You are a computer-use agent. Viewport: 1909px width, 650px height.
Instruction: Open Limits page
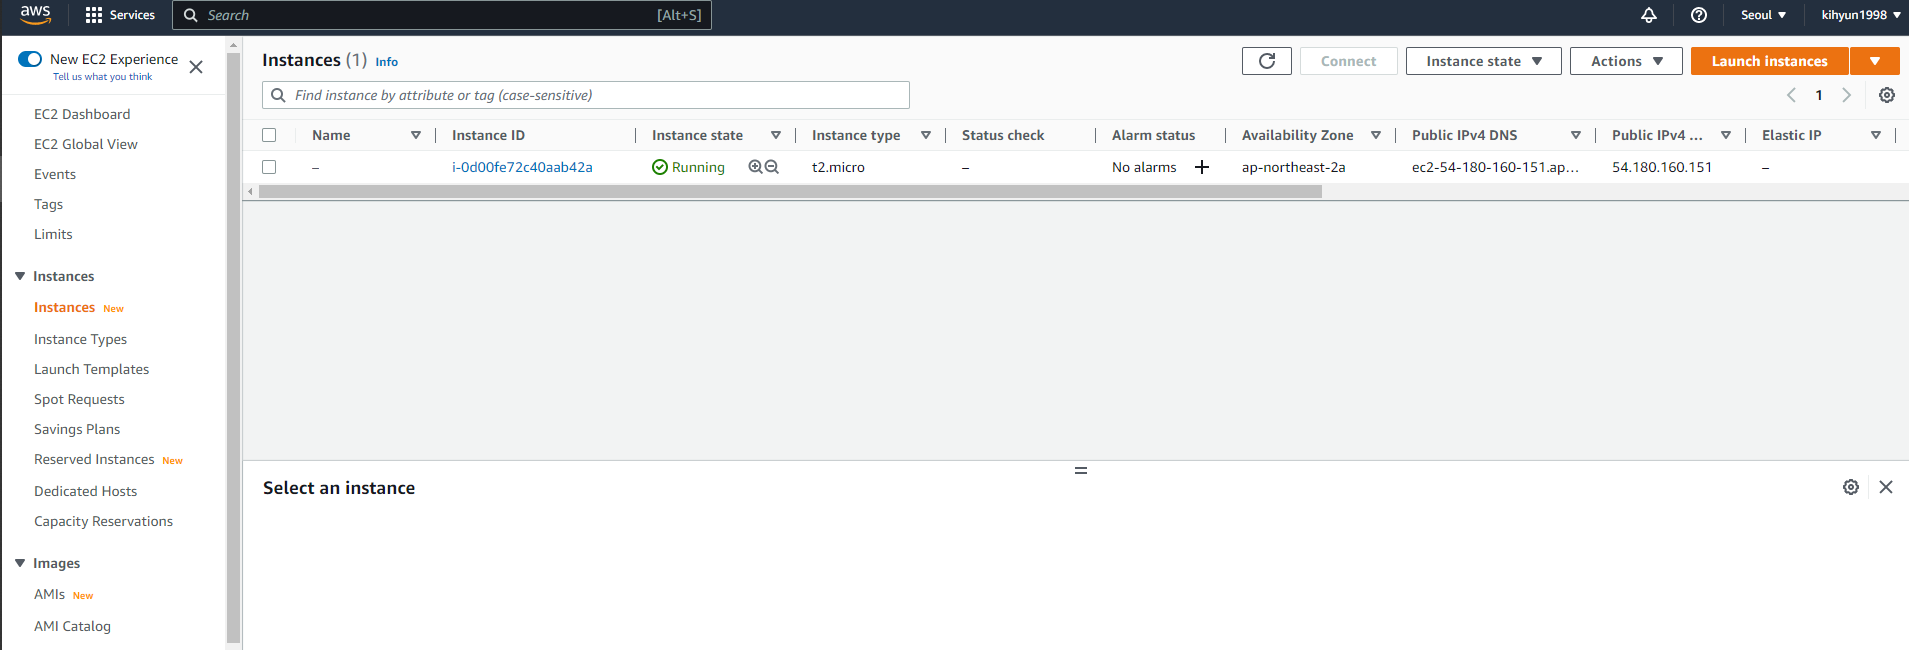[53, 234]
